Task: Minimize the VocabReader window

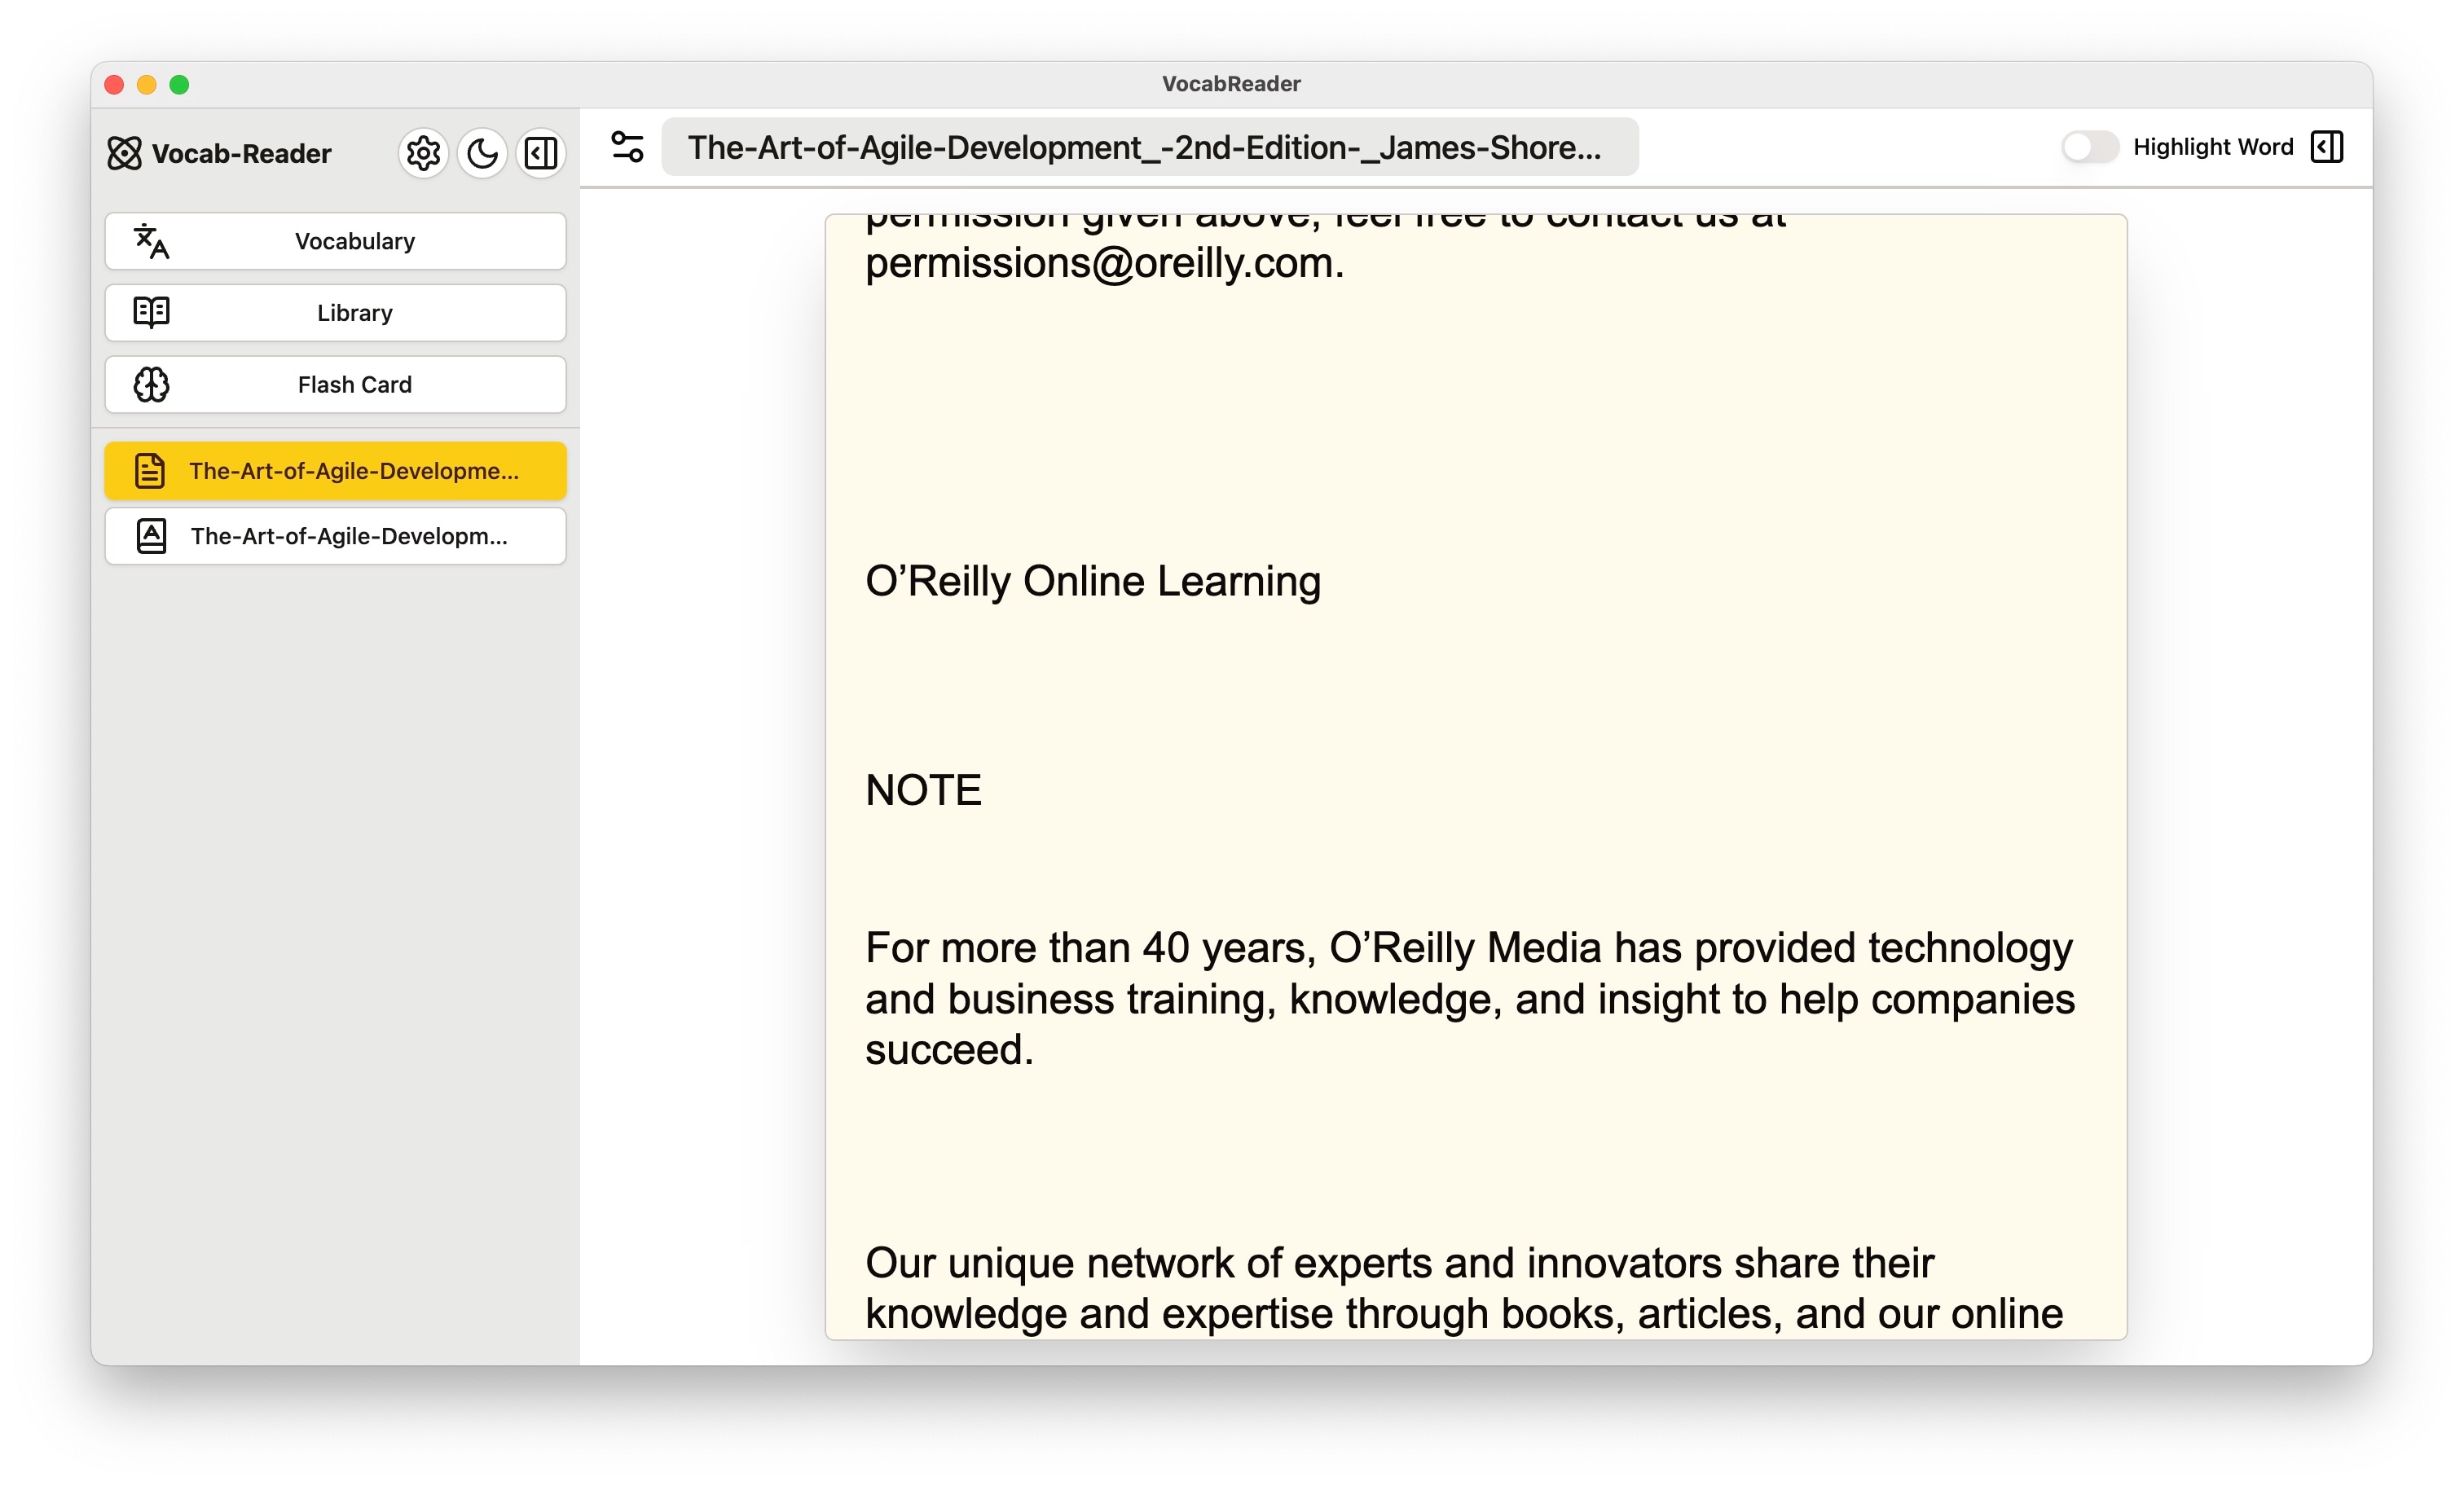Action: coord(147,85)
